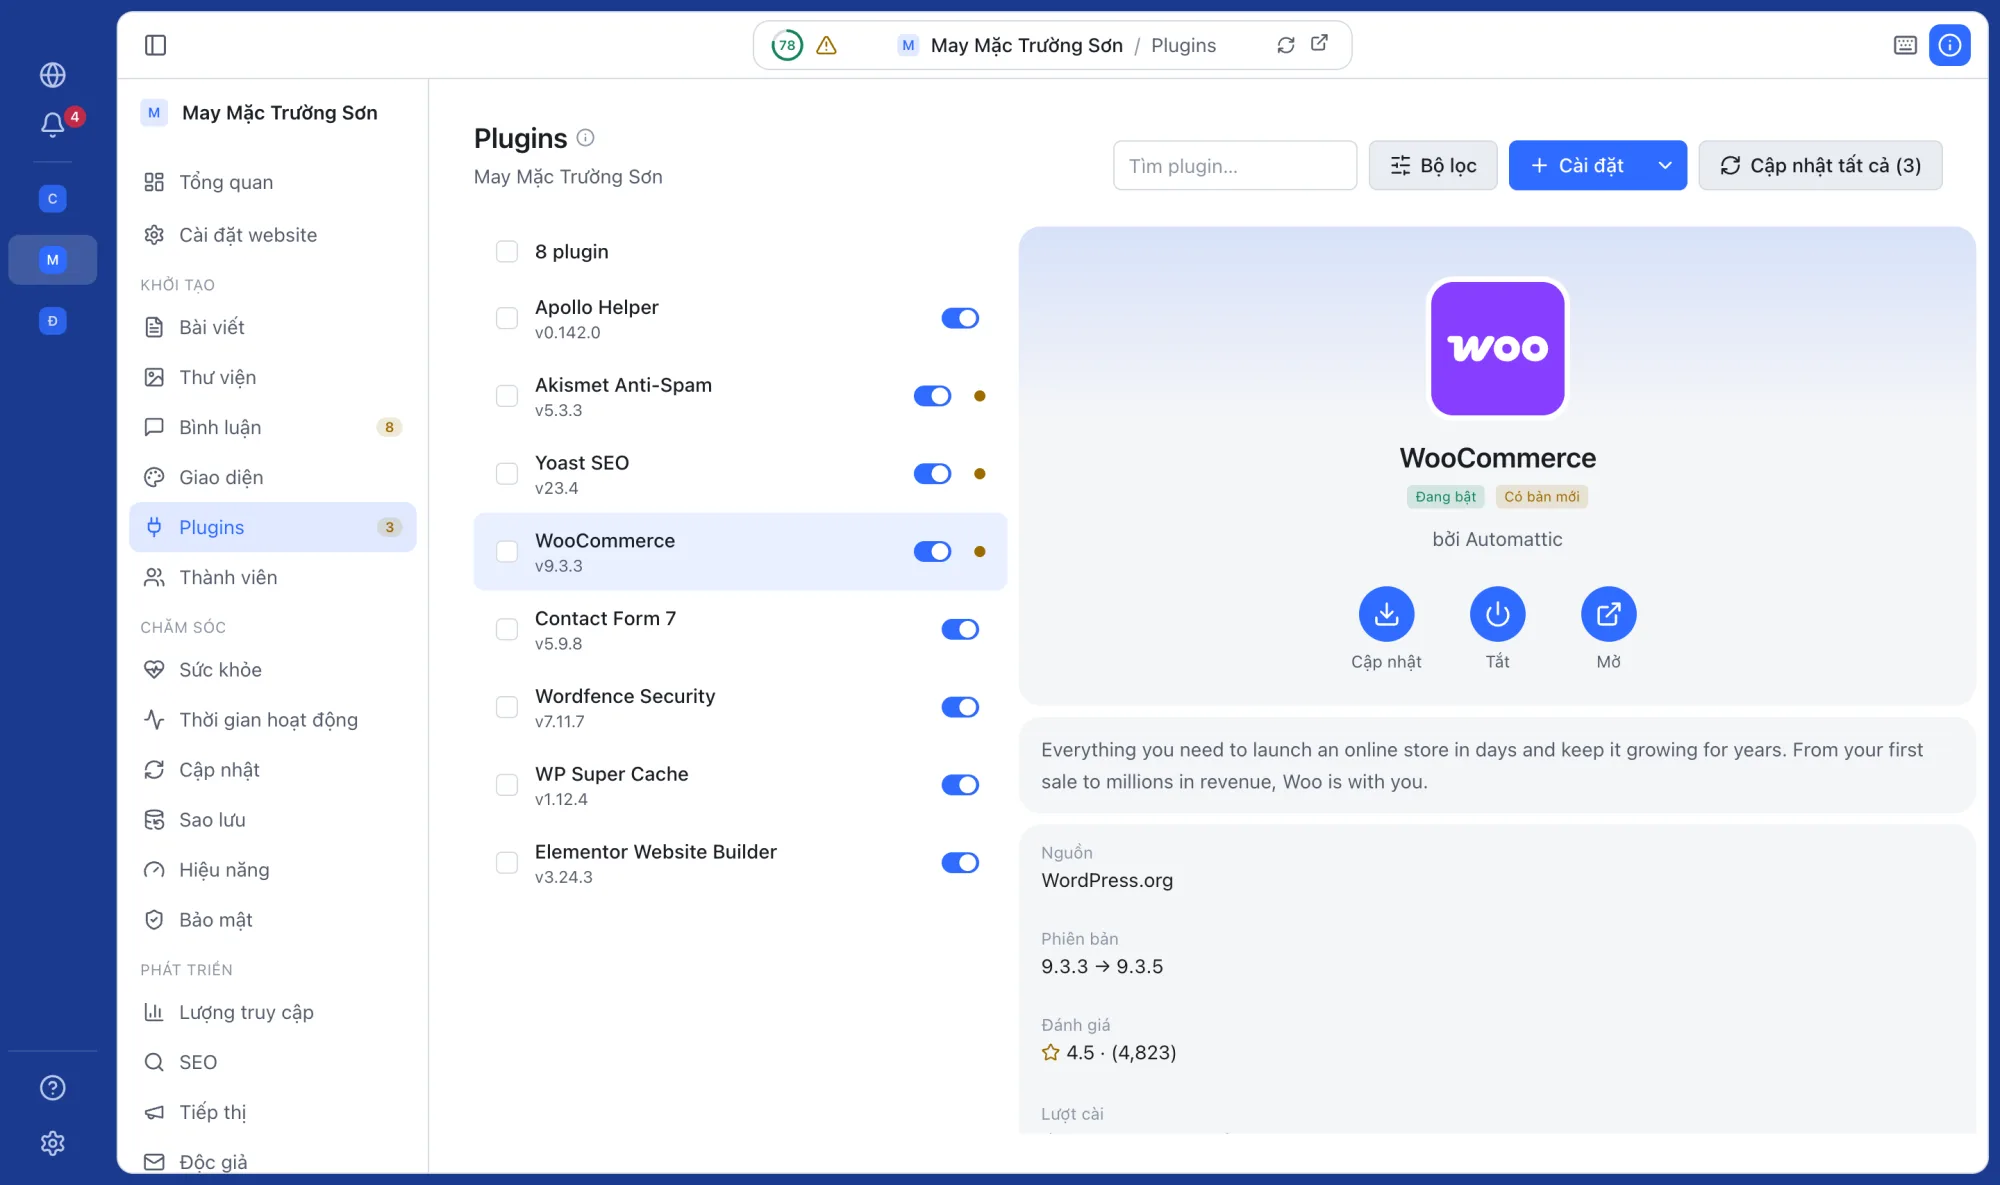This screenshot has height=1185, width=2000.
Task: Select all using the 8 plugin checkbox
Action: pos(507,251)
